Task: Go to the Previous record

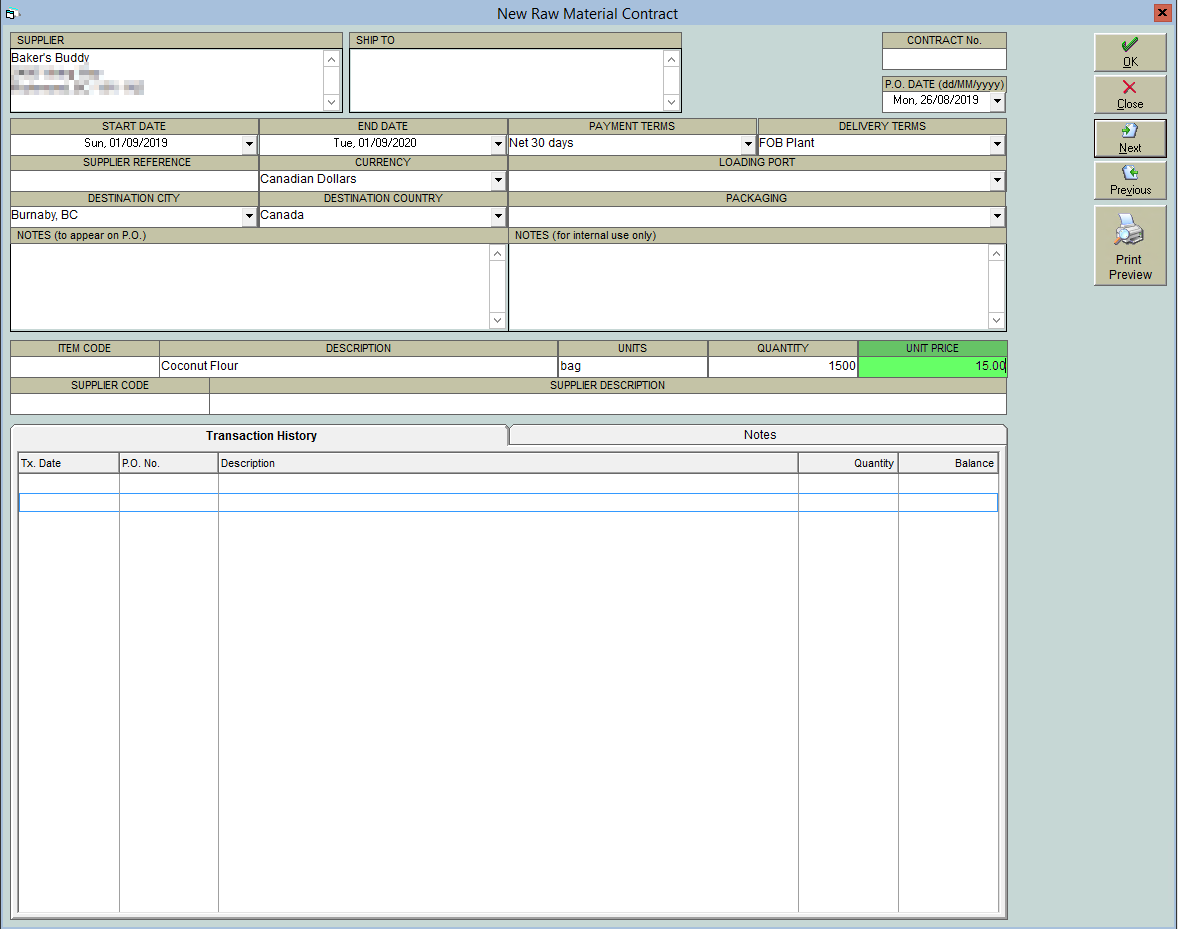Action: 1130,180
